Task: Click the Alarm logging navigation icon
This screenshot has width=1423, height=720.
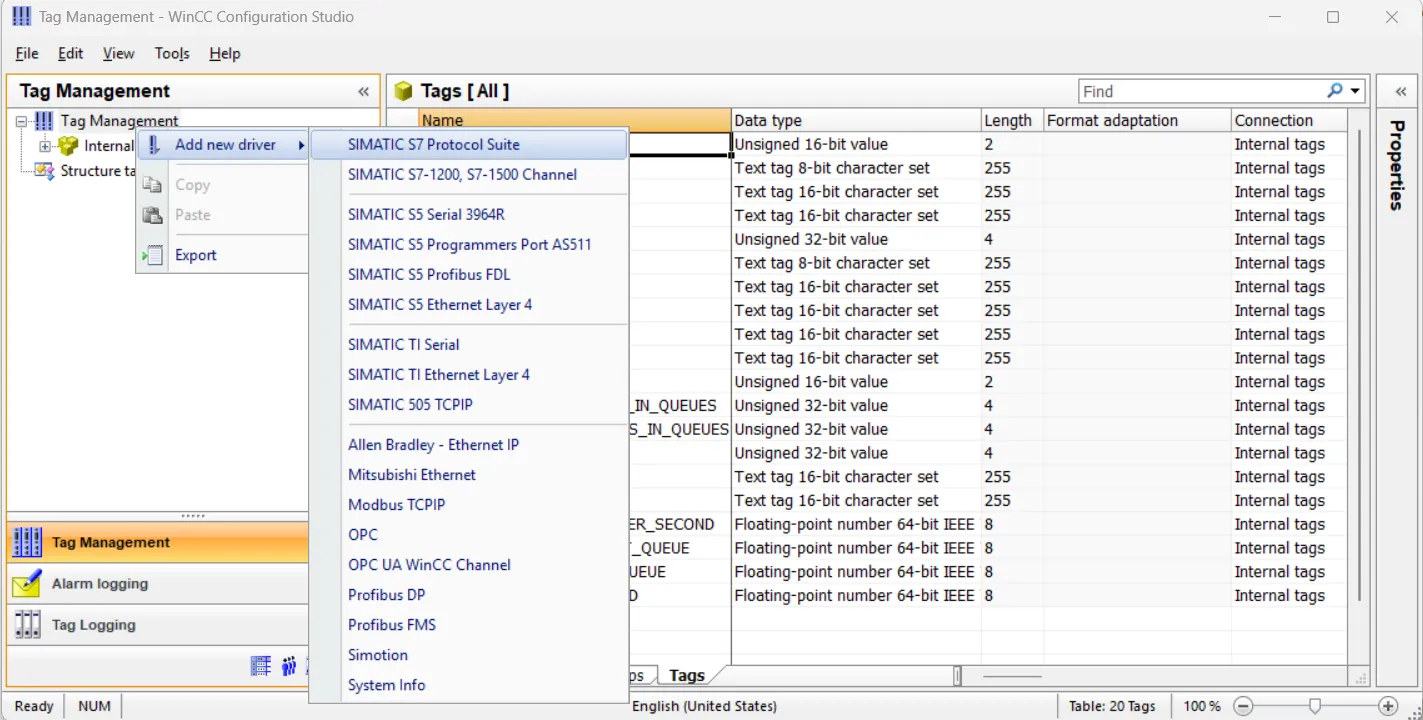Action: point(27,584)
